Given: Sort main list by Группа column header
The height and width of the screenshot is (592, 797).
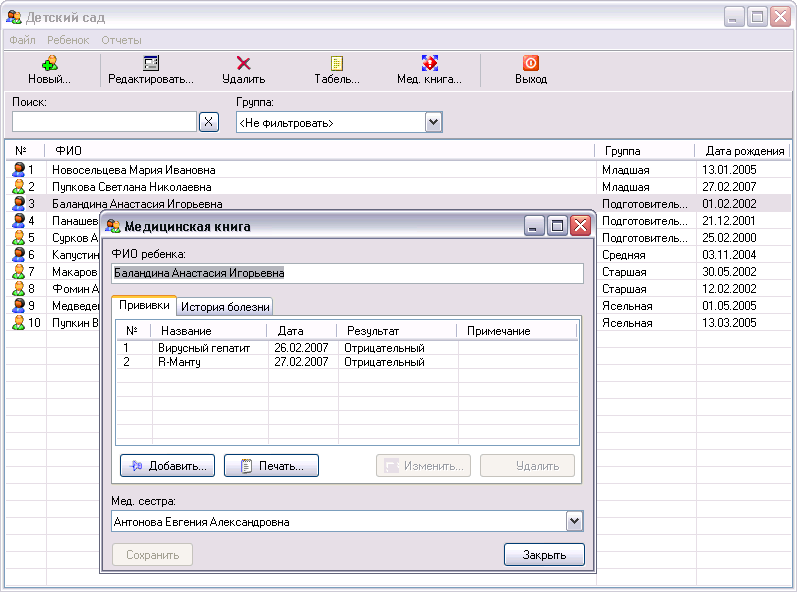Looking at the screenshot, I should pos(645,151).
